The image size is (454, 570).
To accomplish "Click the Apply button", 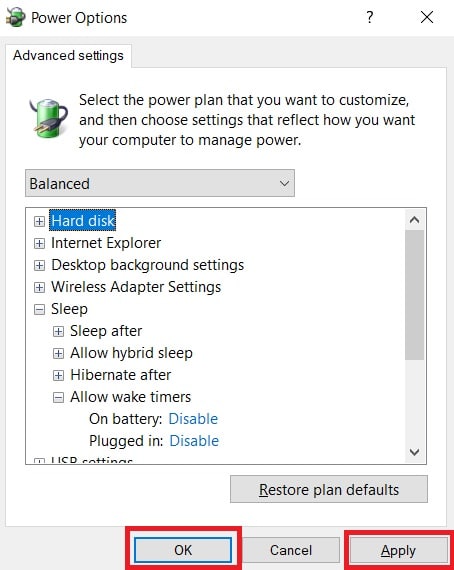I will [398, 551].
